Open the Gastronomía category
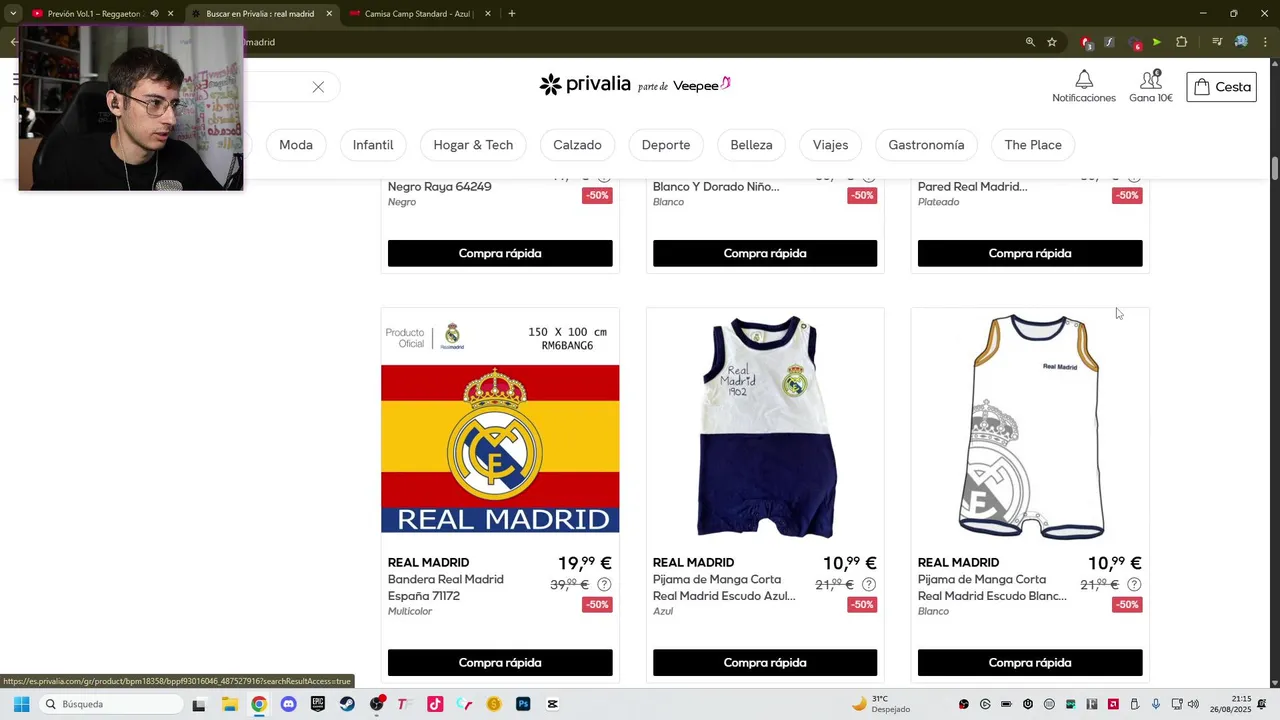 [926, 145]
